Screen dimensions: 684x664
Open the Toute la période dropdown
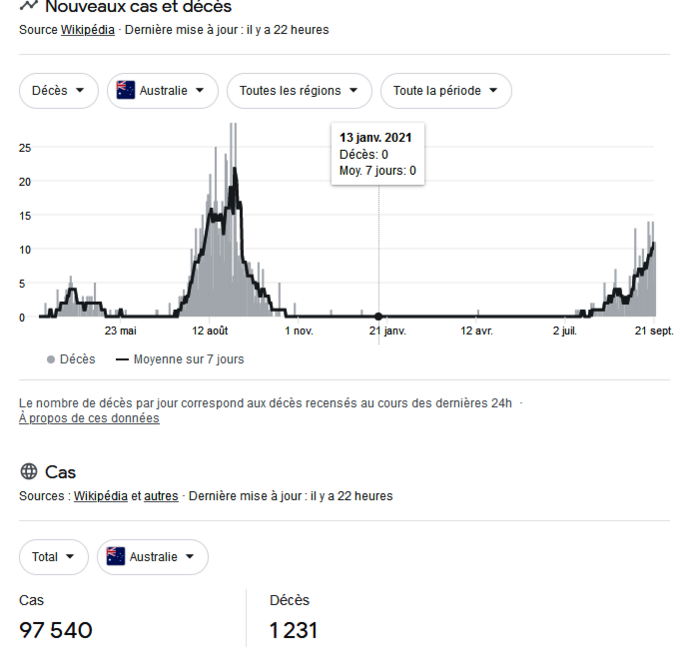445,90
